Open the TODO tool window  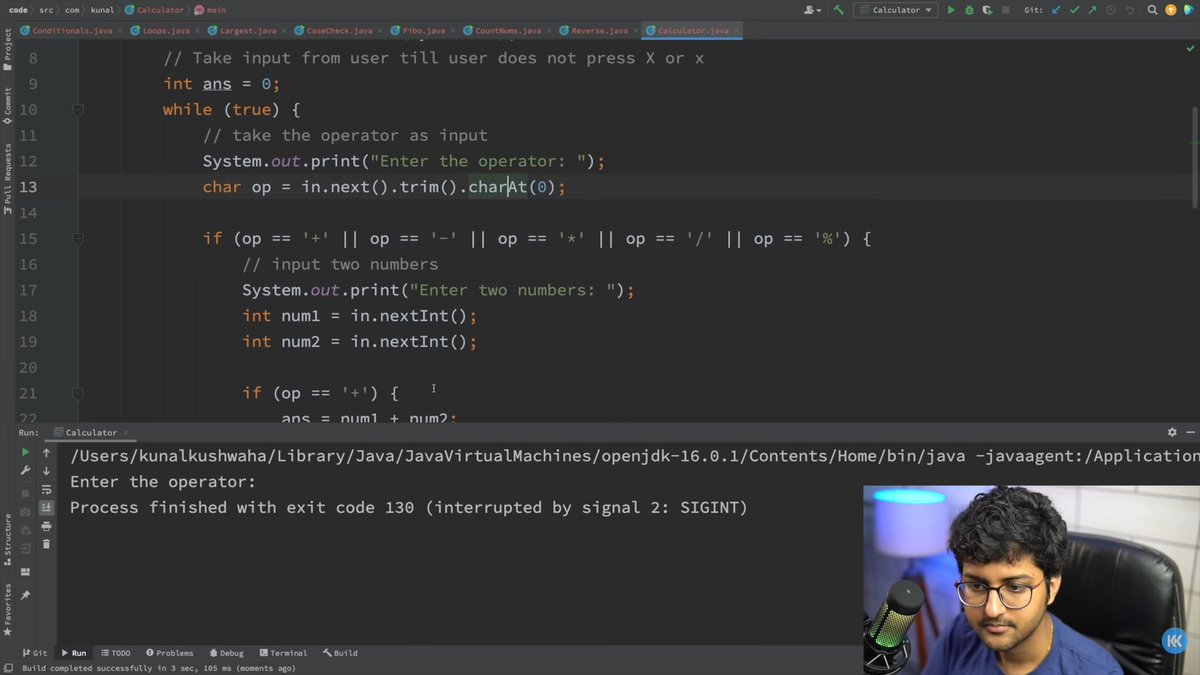click(x=114, y=653)
